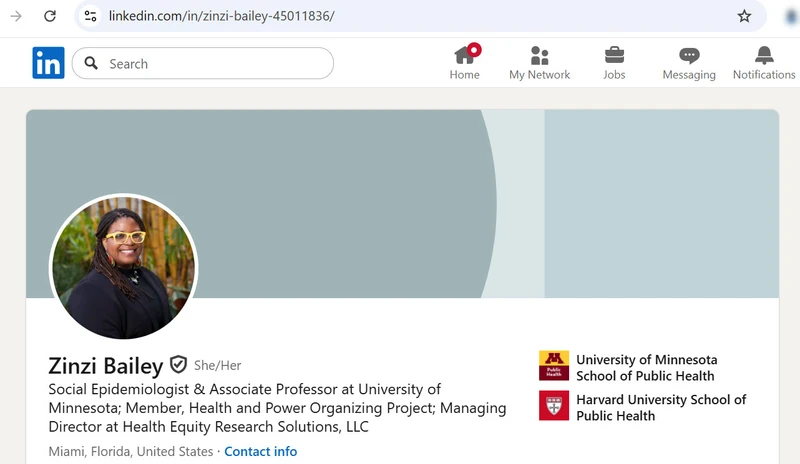Bookmark this page with the star

(744, 16)
